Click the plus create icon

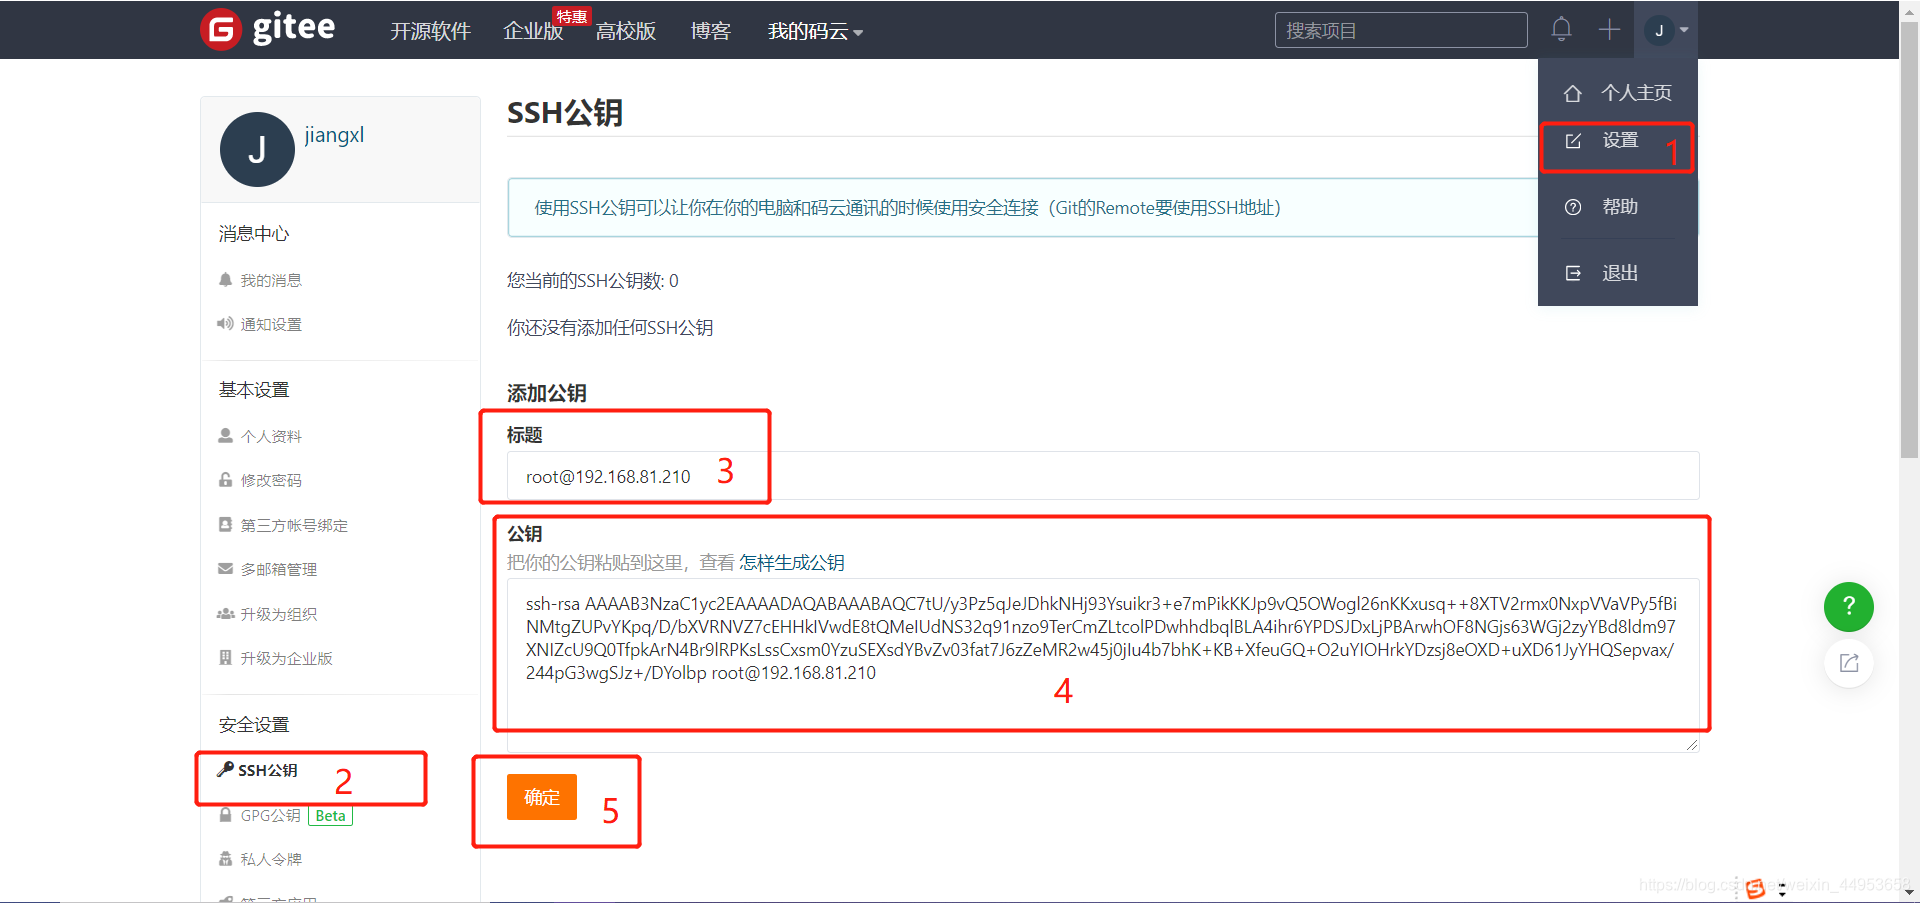coord(1609,29)
